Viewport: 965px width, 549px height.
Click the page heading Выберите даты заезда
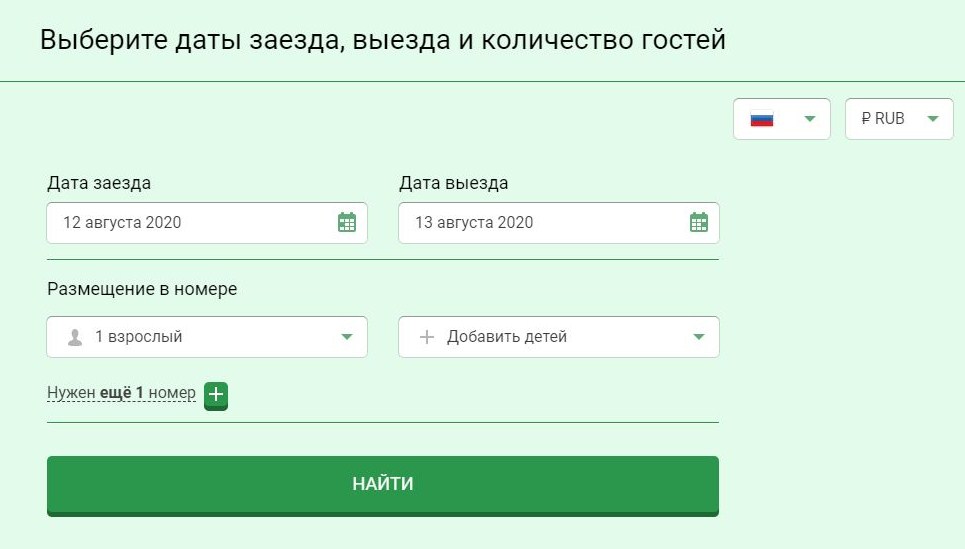pyautogui.click(x=383, y=40)
